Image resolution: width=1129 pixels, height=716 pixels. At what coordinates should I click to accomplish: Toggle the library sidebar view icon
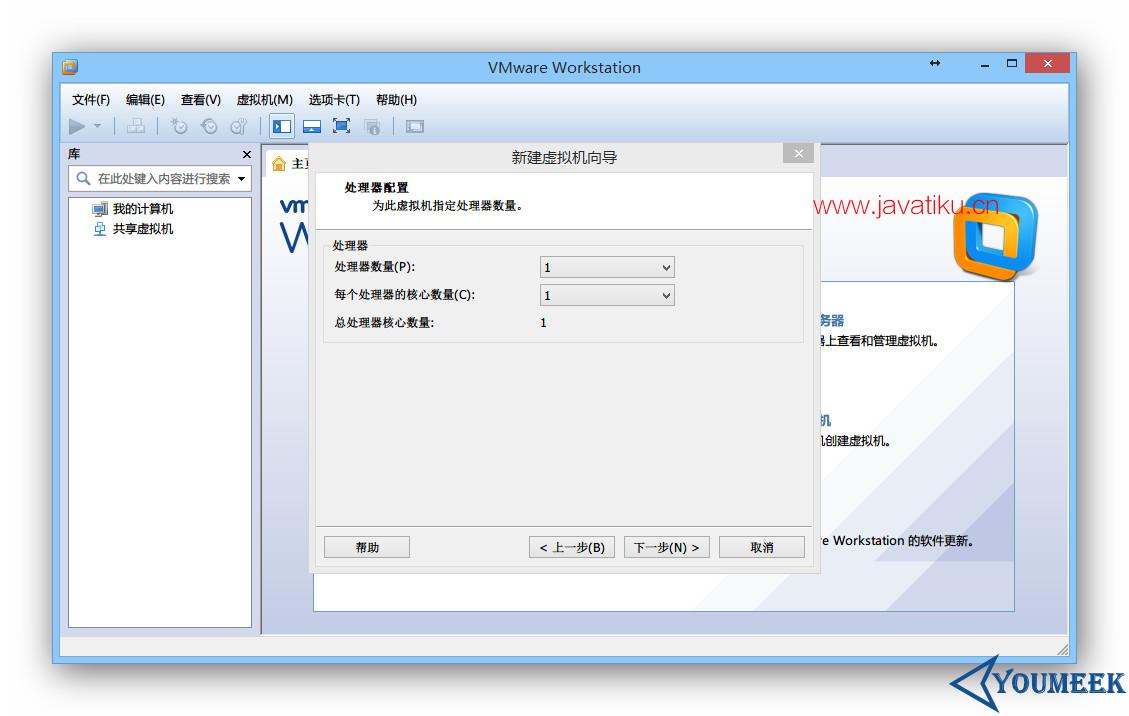[282, 127]
